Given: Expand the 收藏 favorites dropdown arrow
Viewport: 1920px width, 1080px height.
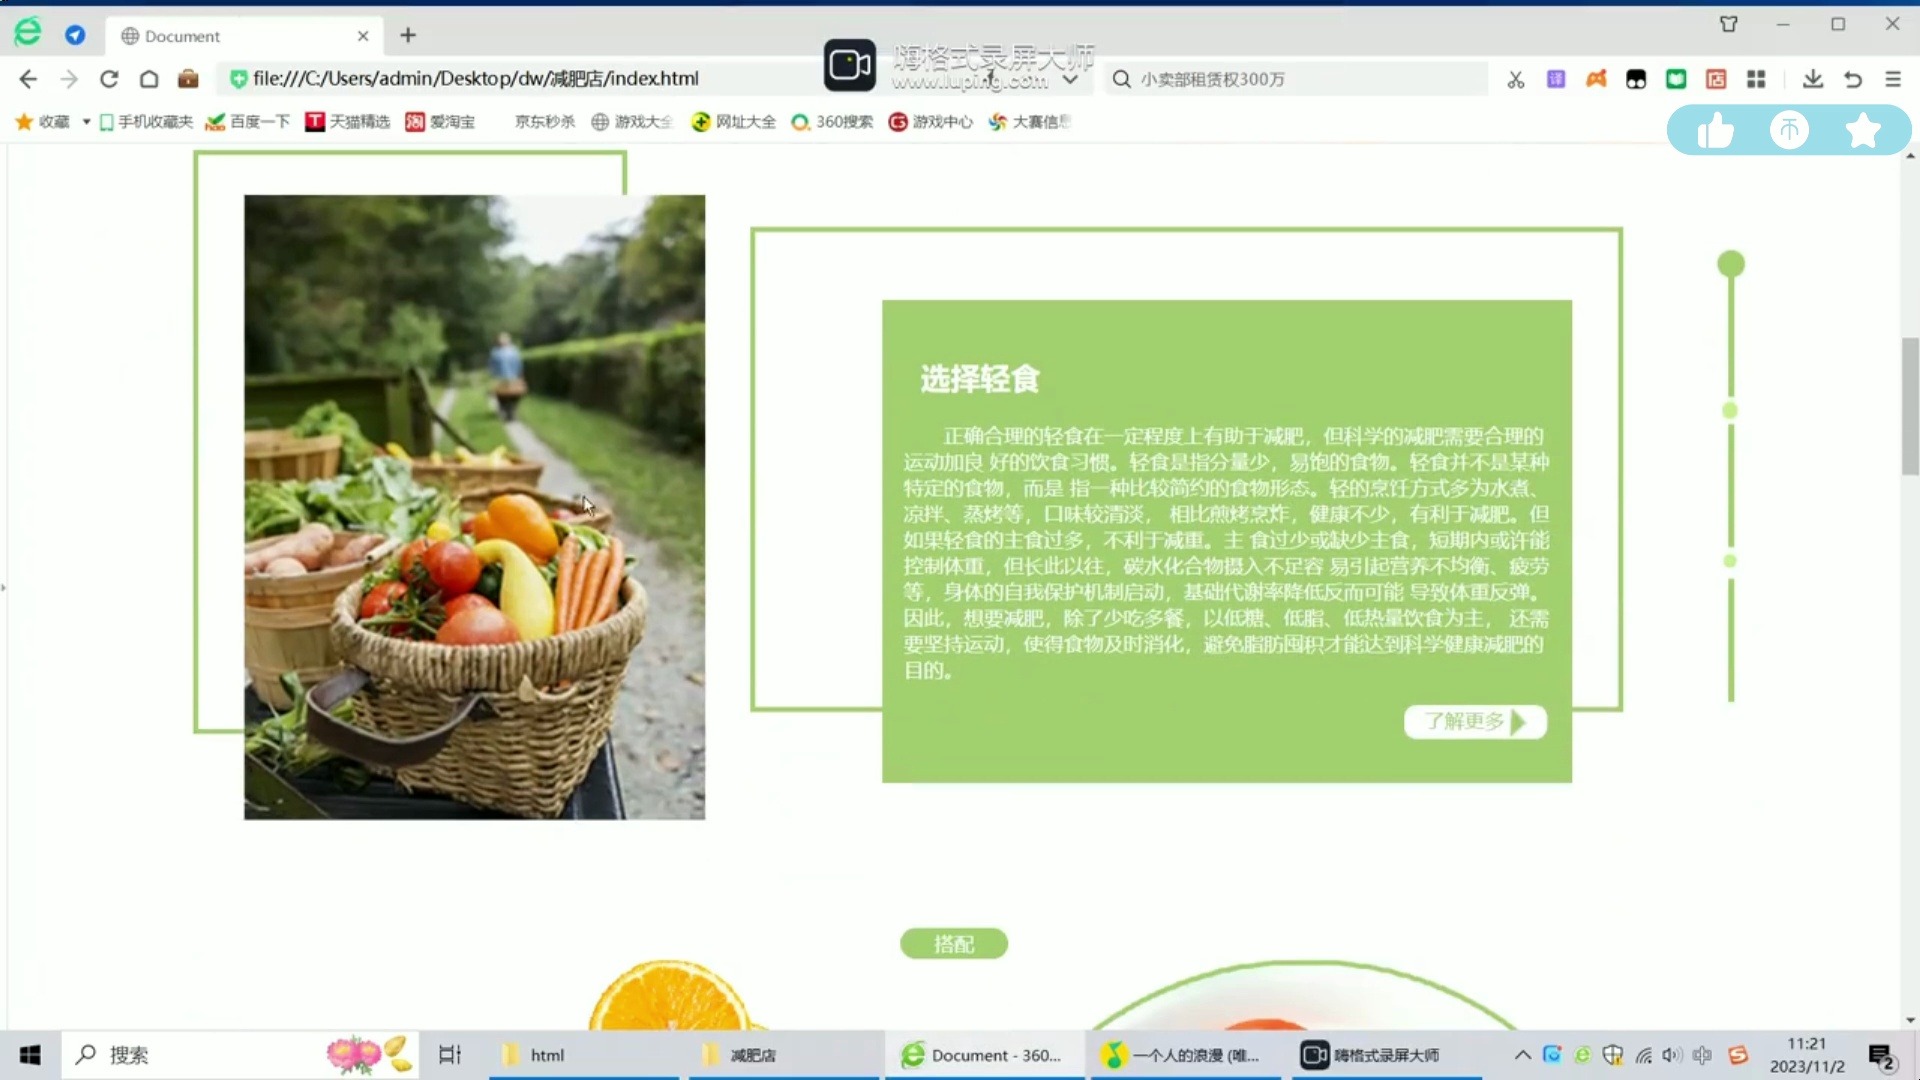Looking at the screenshot, I should pyautogui.click(x=86, y=122).
